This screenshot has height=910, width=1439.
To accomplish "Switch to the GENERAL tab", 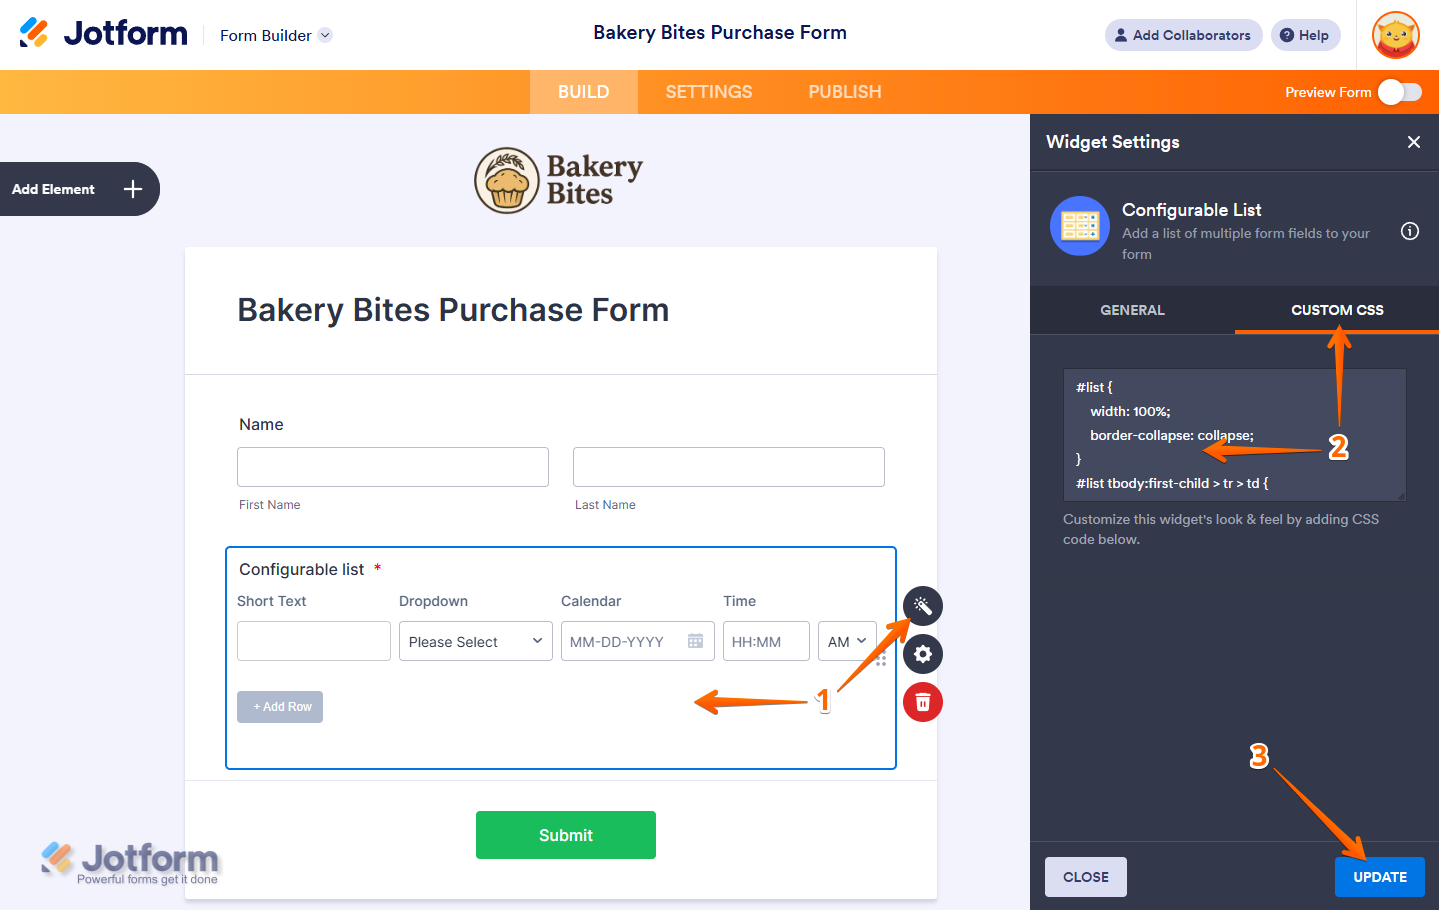I will pyautogui.click(x=1132, y=310).
